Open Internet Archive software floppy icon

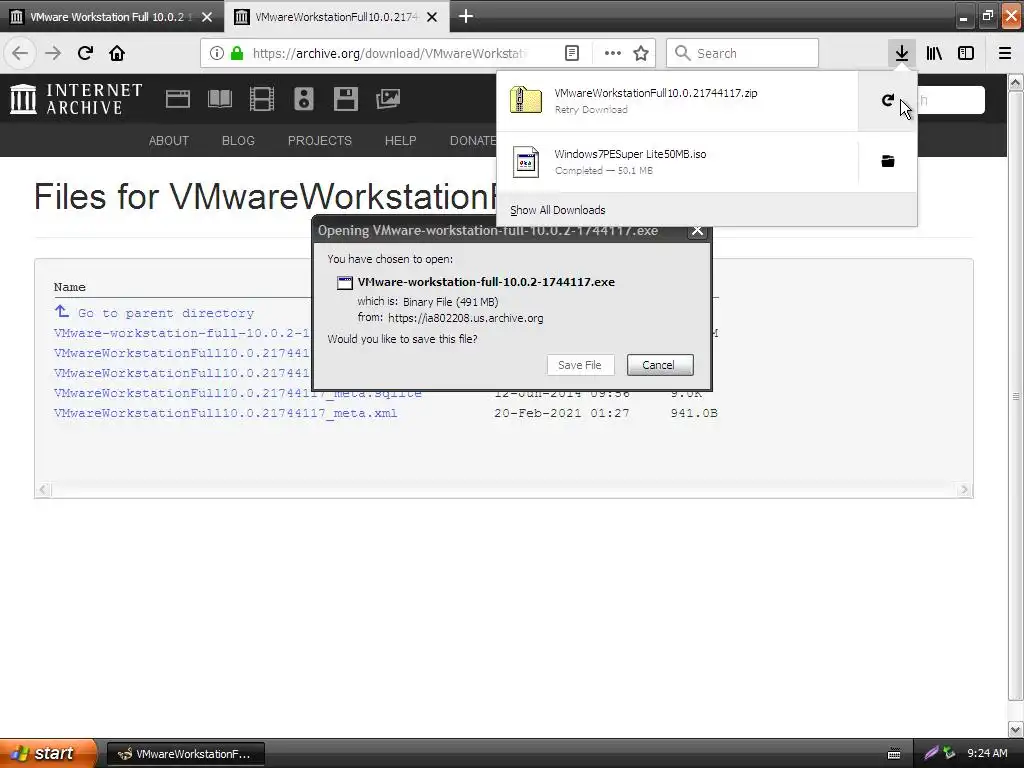coord(345,99)
